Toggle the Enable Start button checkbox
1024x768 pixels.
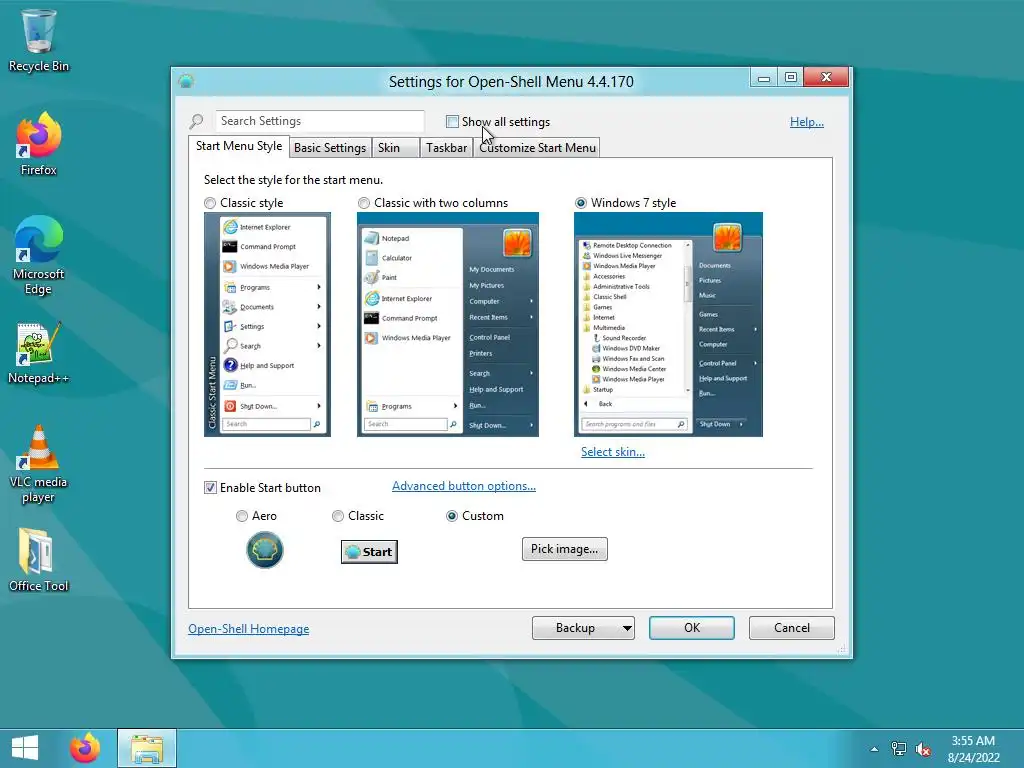[x=210, y=488]
